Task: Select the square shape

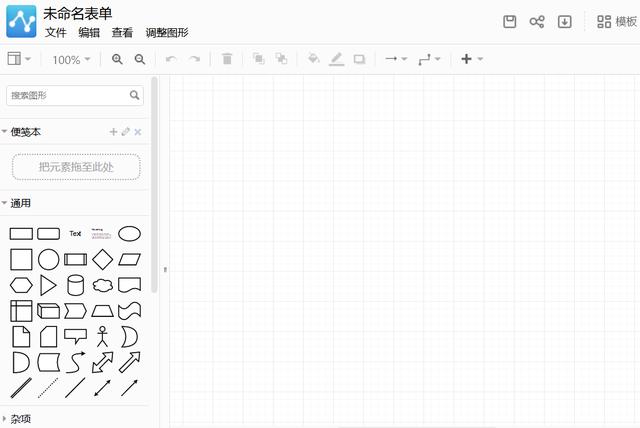Action: pyautogui.click(x=21, y=259)
